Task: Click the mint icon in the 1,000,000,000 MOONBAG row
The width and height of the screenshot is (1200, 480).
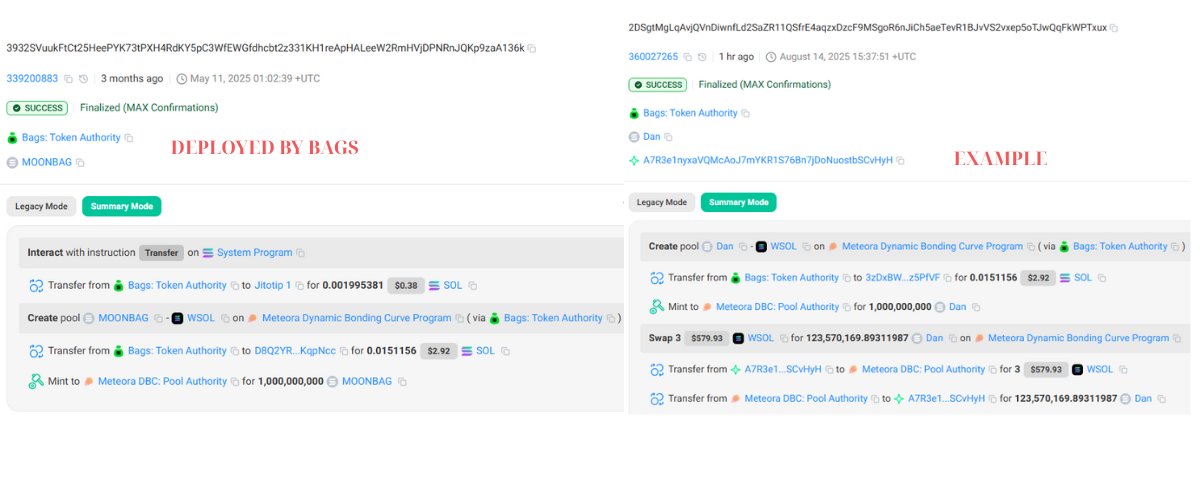Action: pos(37,381)
